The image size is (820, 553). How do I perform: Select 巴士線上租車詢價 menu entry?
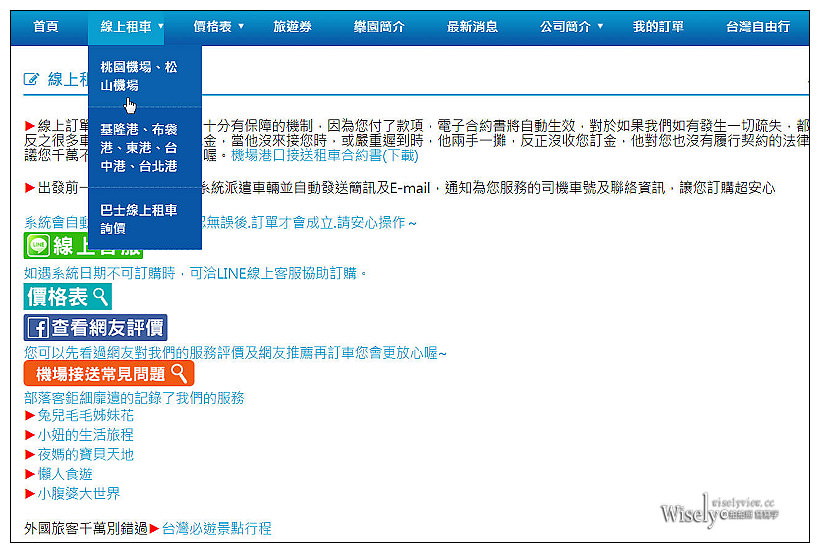[x=139, y=219]
